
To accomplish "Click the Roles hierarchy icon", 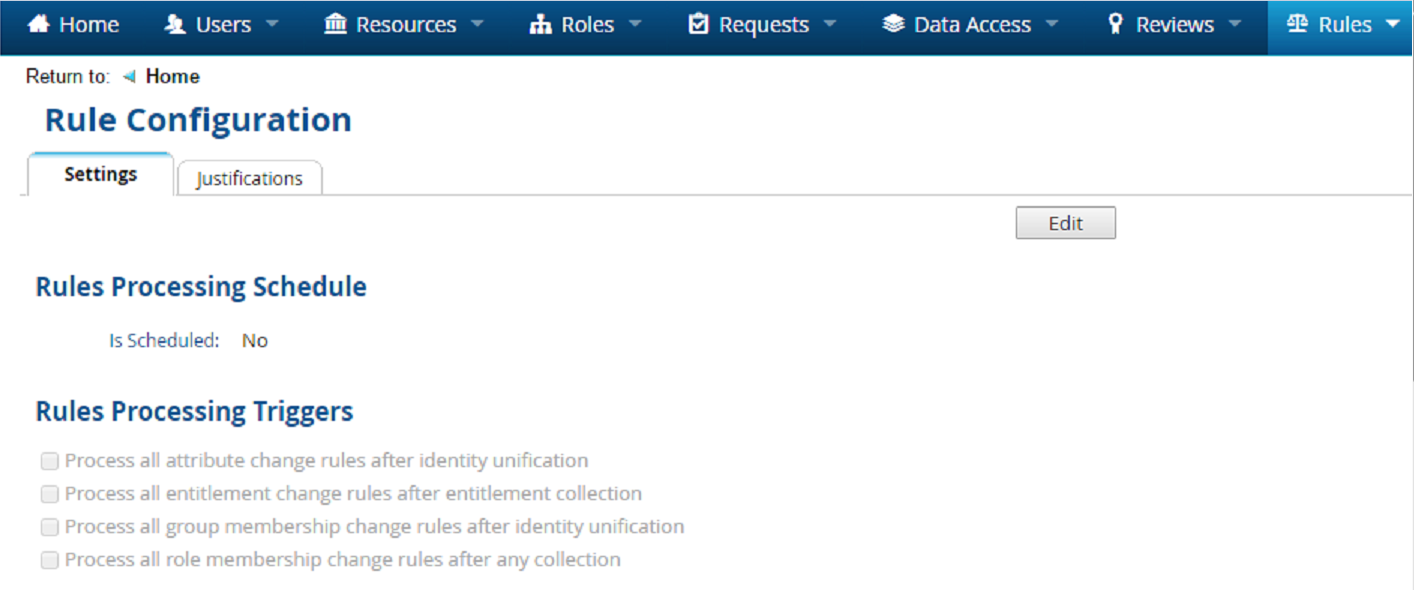I will point(540,25).
